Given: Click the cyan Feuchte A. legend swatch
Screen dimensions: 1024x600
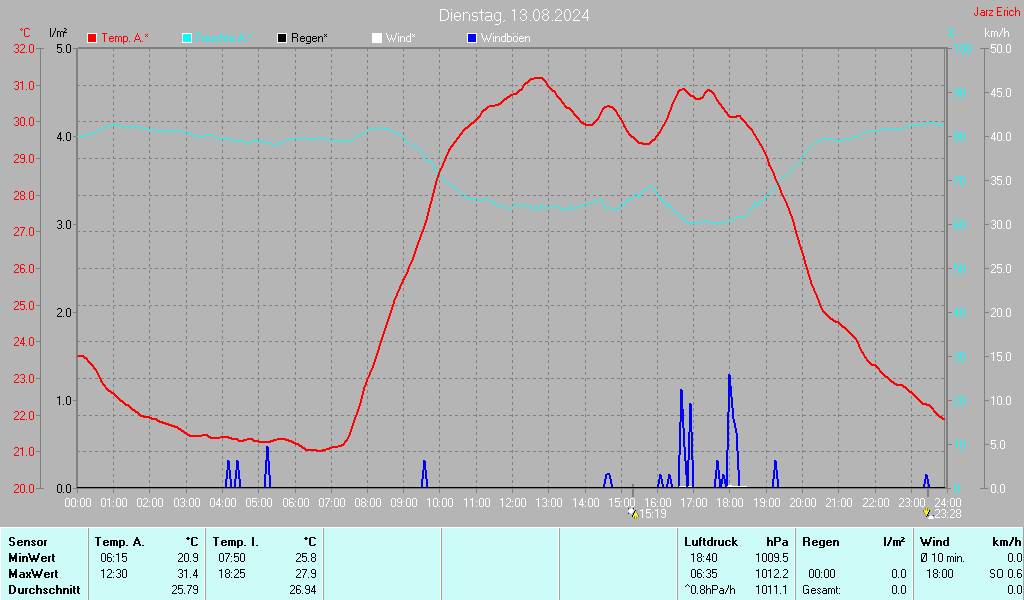Looking at the screenshot, I should (187, 38).
